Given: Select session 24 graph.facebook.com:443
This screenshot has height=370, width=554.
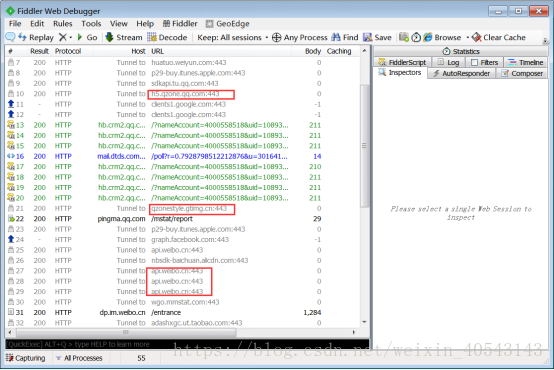Looking at the screenshot, I should pos(183,240).
